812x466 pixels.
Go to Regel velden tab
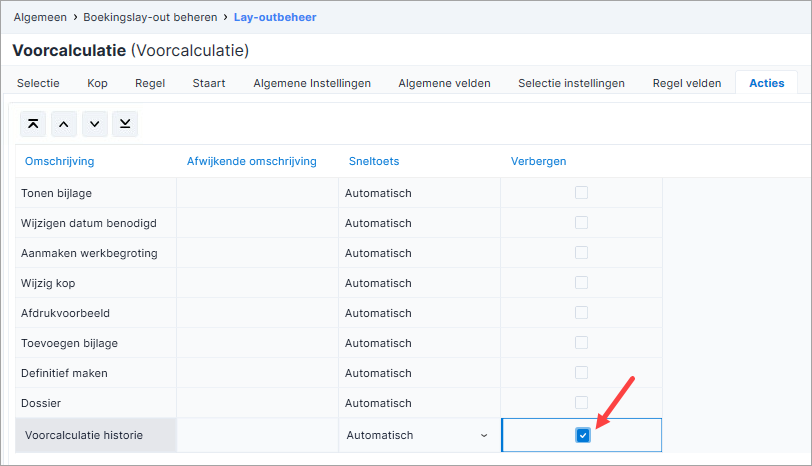[687, 83]
